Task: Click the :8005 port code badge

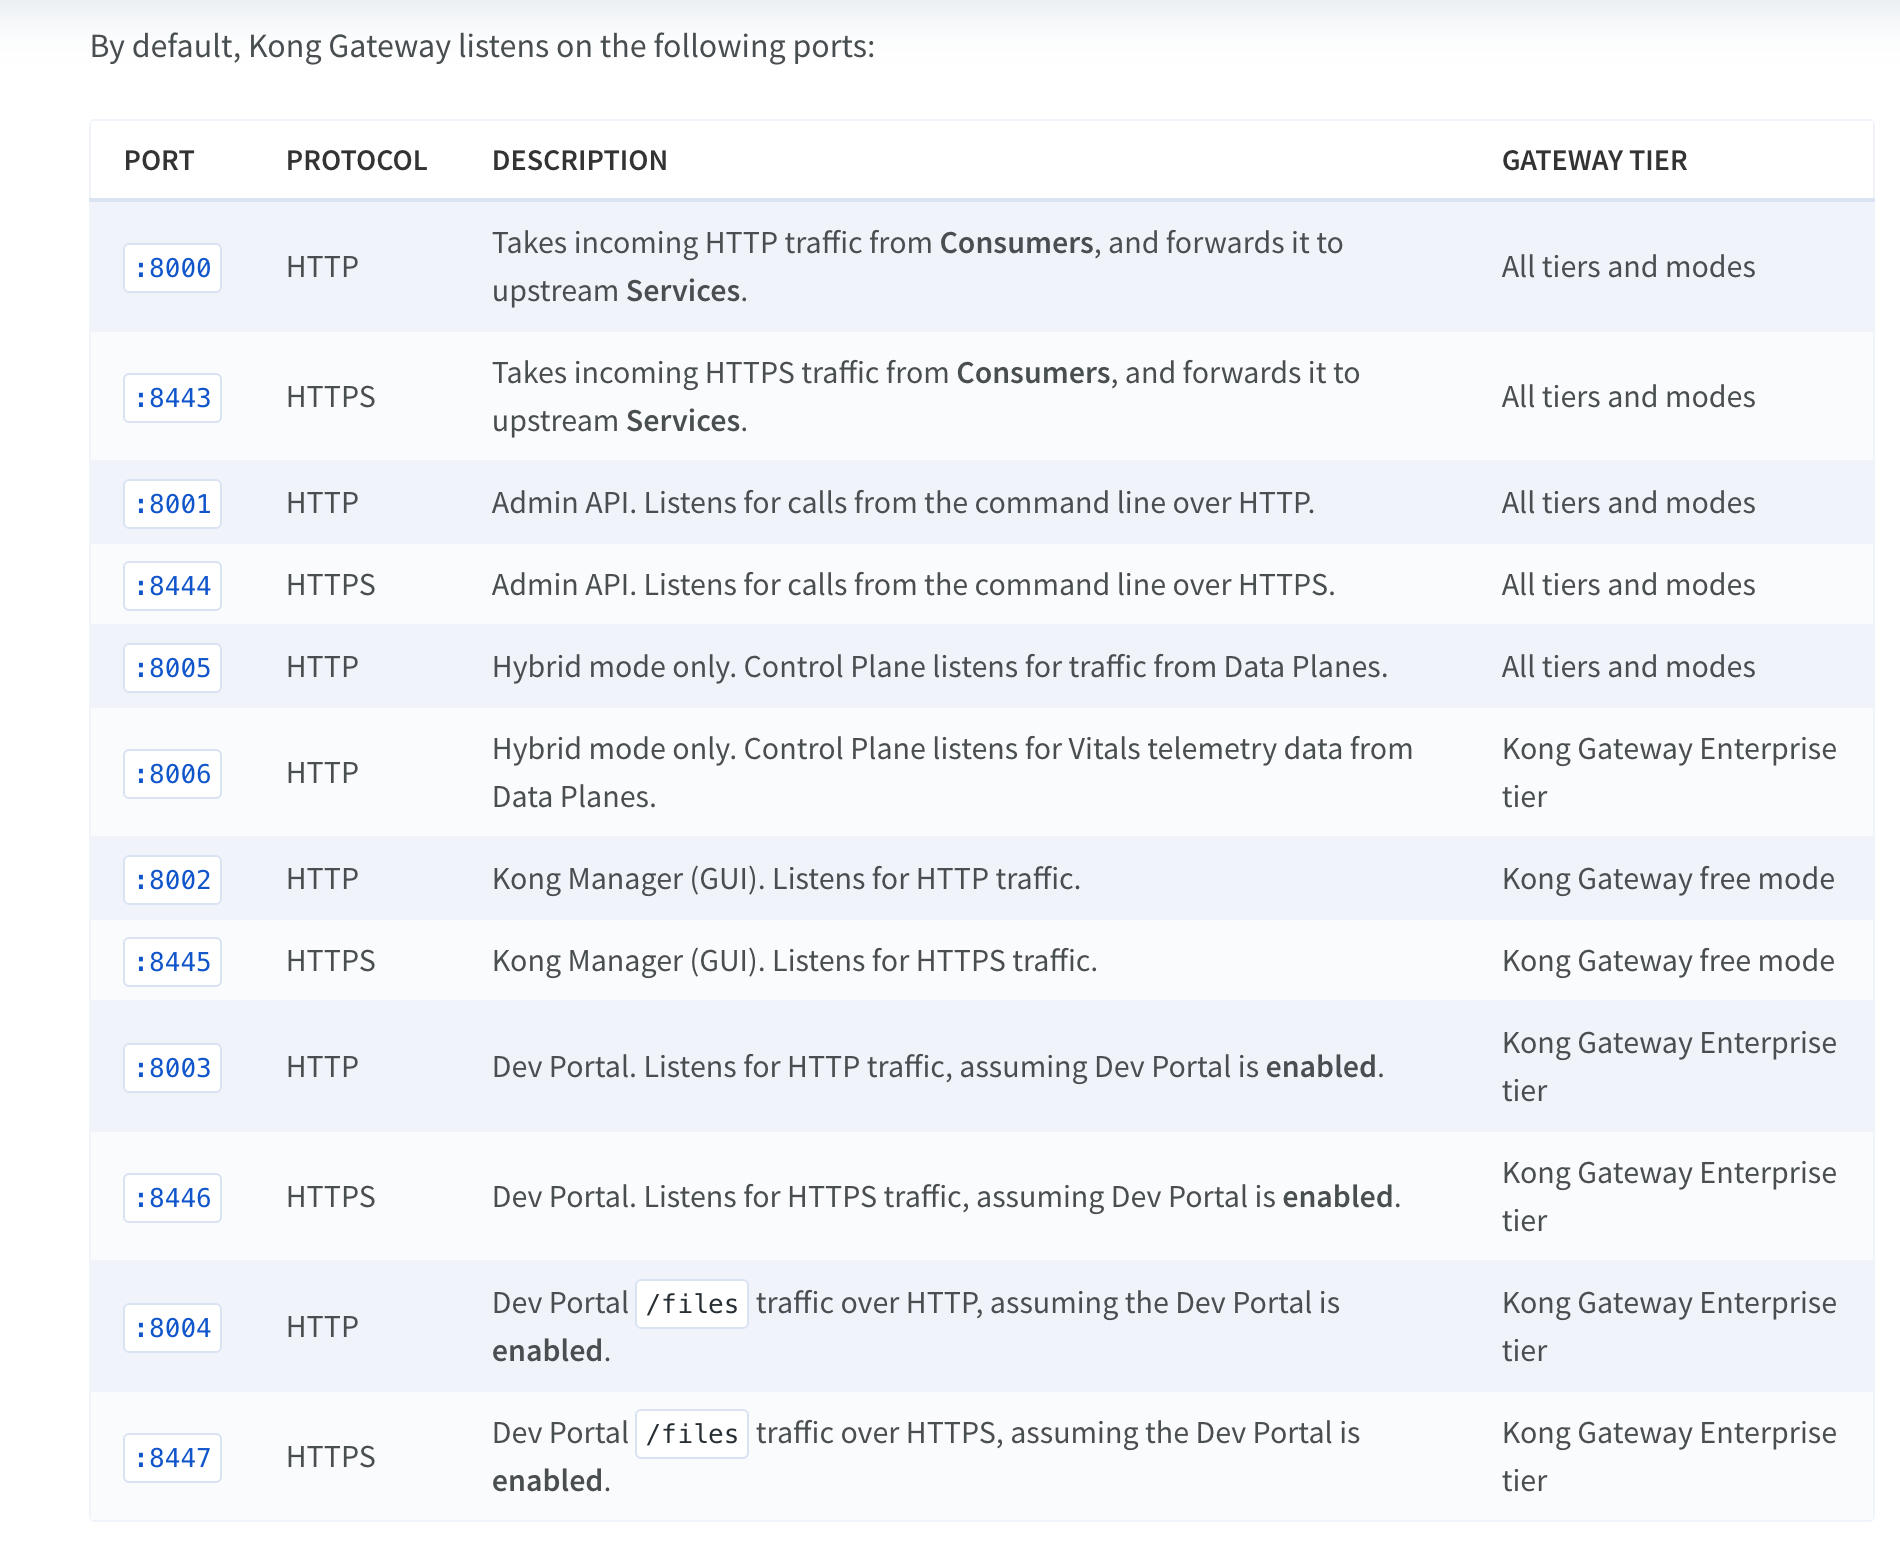Action: coord(172,668)
